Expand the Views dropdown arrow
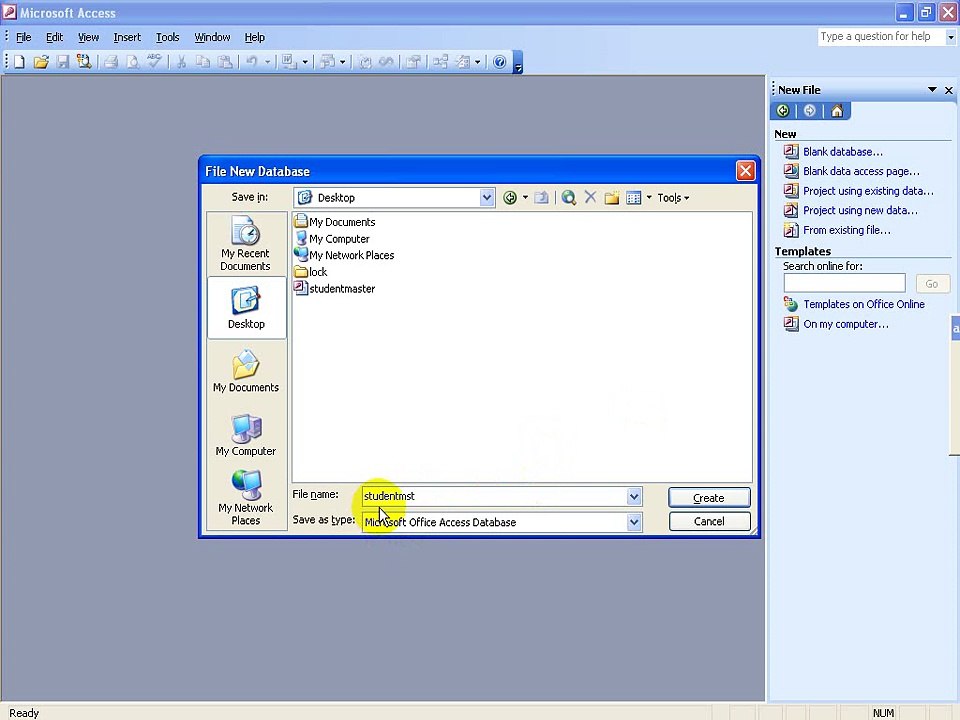 point(649,198)
